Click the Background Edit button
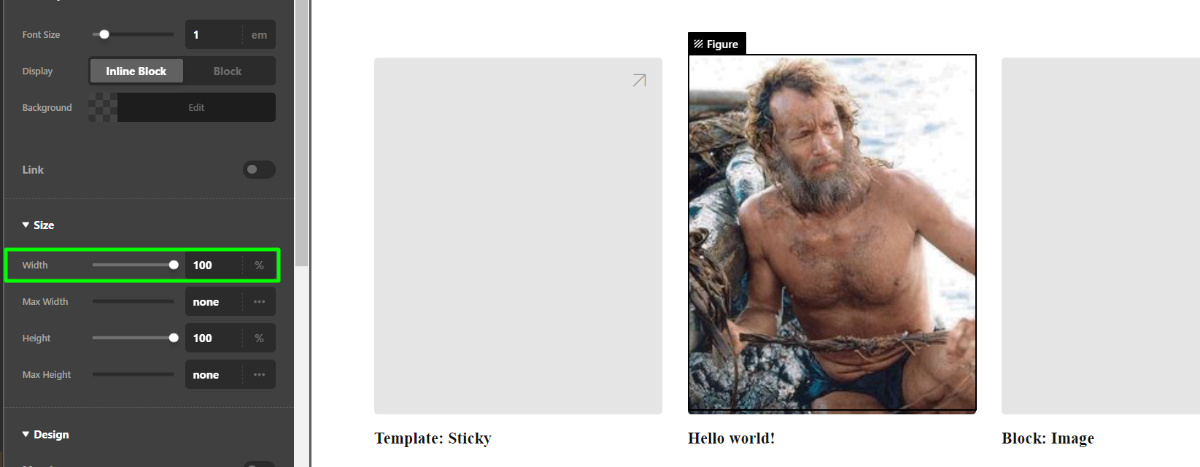Screen dimensions: 1200x467 [x=196, y=108]
